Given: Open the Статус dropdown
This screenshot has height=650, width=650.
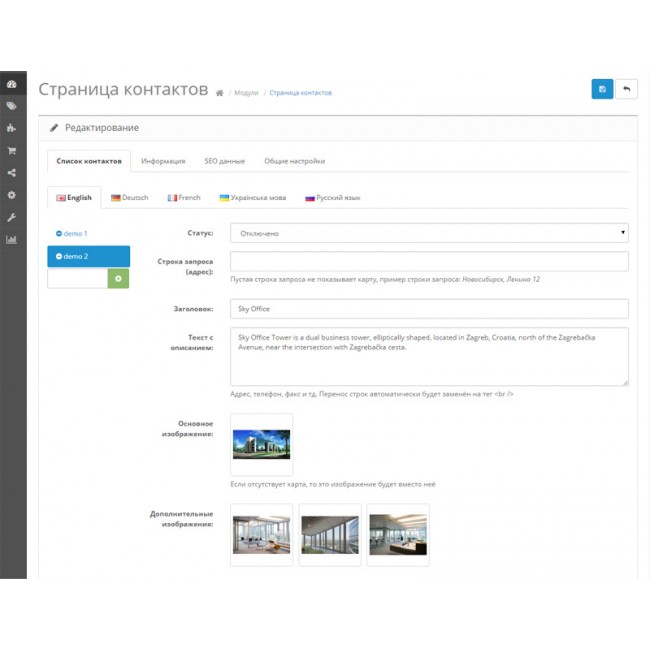Looking at the screenshot, I should click(429, 233).
